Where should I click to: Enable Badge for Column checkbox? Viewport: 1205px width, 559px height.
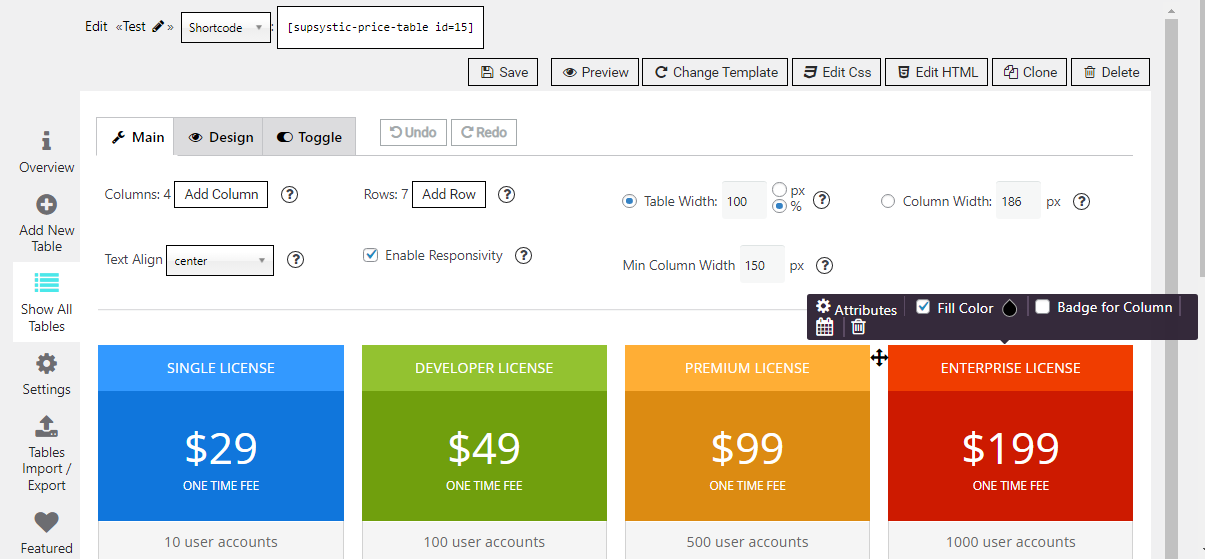pos(1042,307)
